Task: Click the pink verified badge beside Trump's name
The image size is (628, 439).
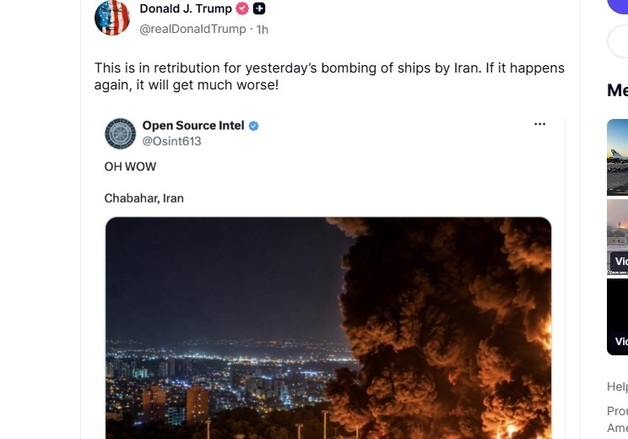Action: tap(242, 8)
